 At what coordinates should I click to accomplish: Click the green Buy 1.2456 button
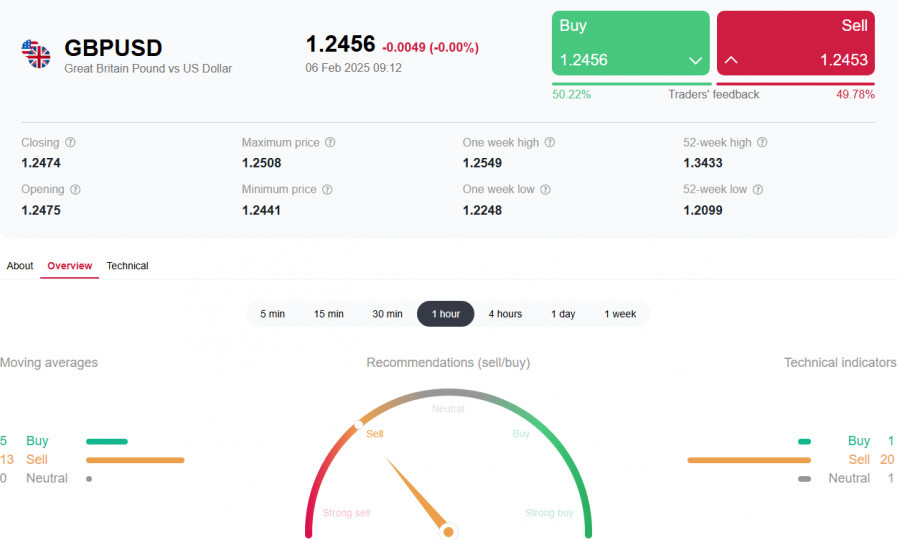631,43
